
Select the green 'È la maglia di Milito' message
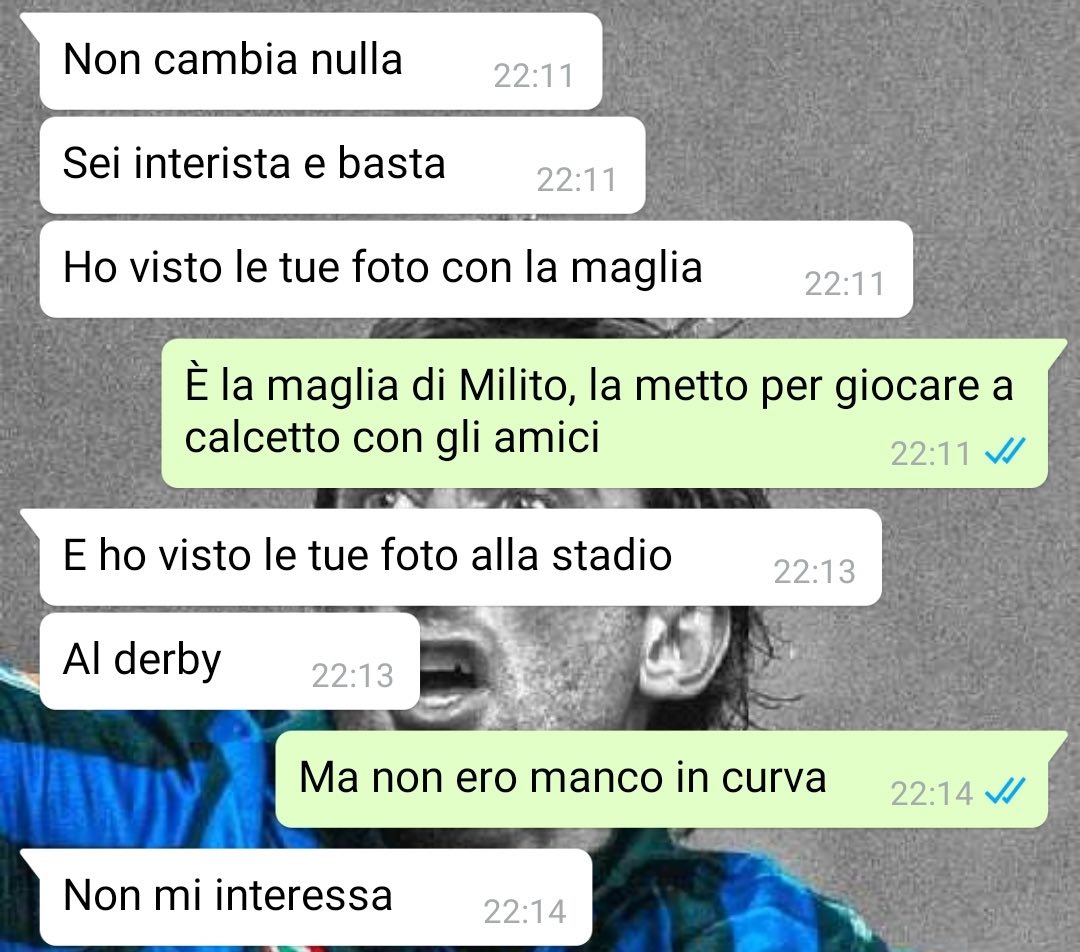[604, 413]
